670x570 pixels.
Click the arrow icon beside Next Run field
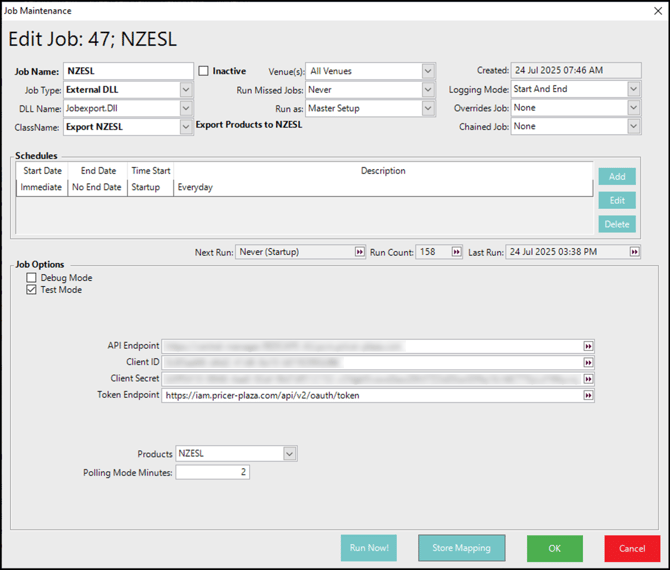[x=360, y=252]
